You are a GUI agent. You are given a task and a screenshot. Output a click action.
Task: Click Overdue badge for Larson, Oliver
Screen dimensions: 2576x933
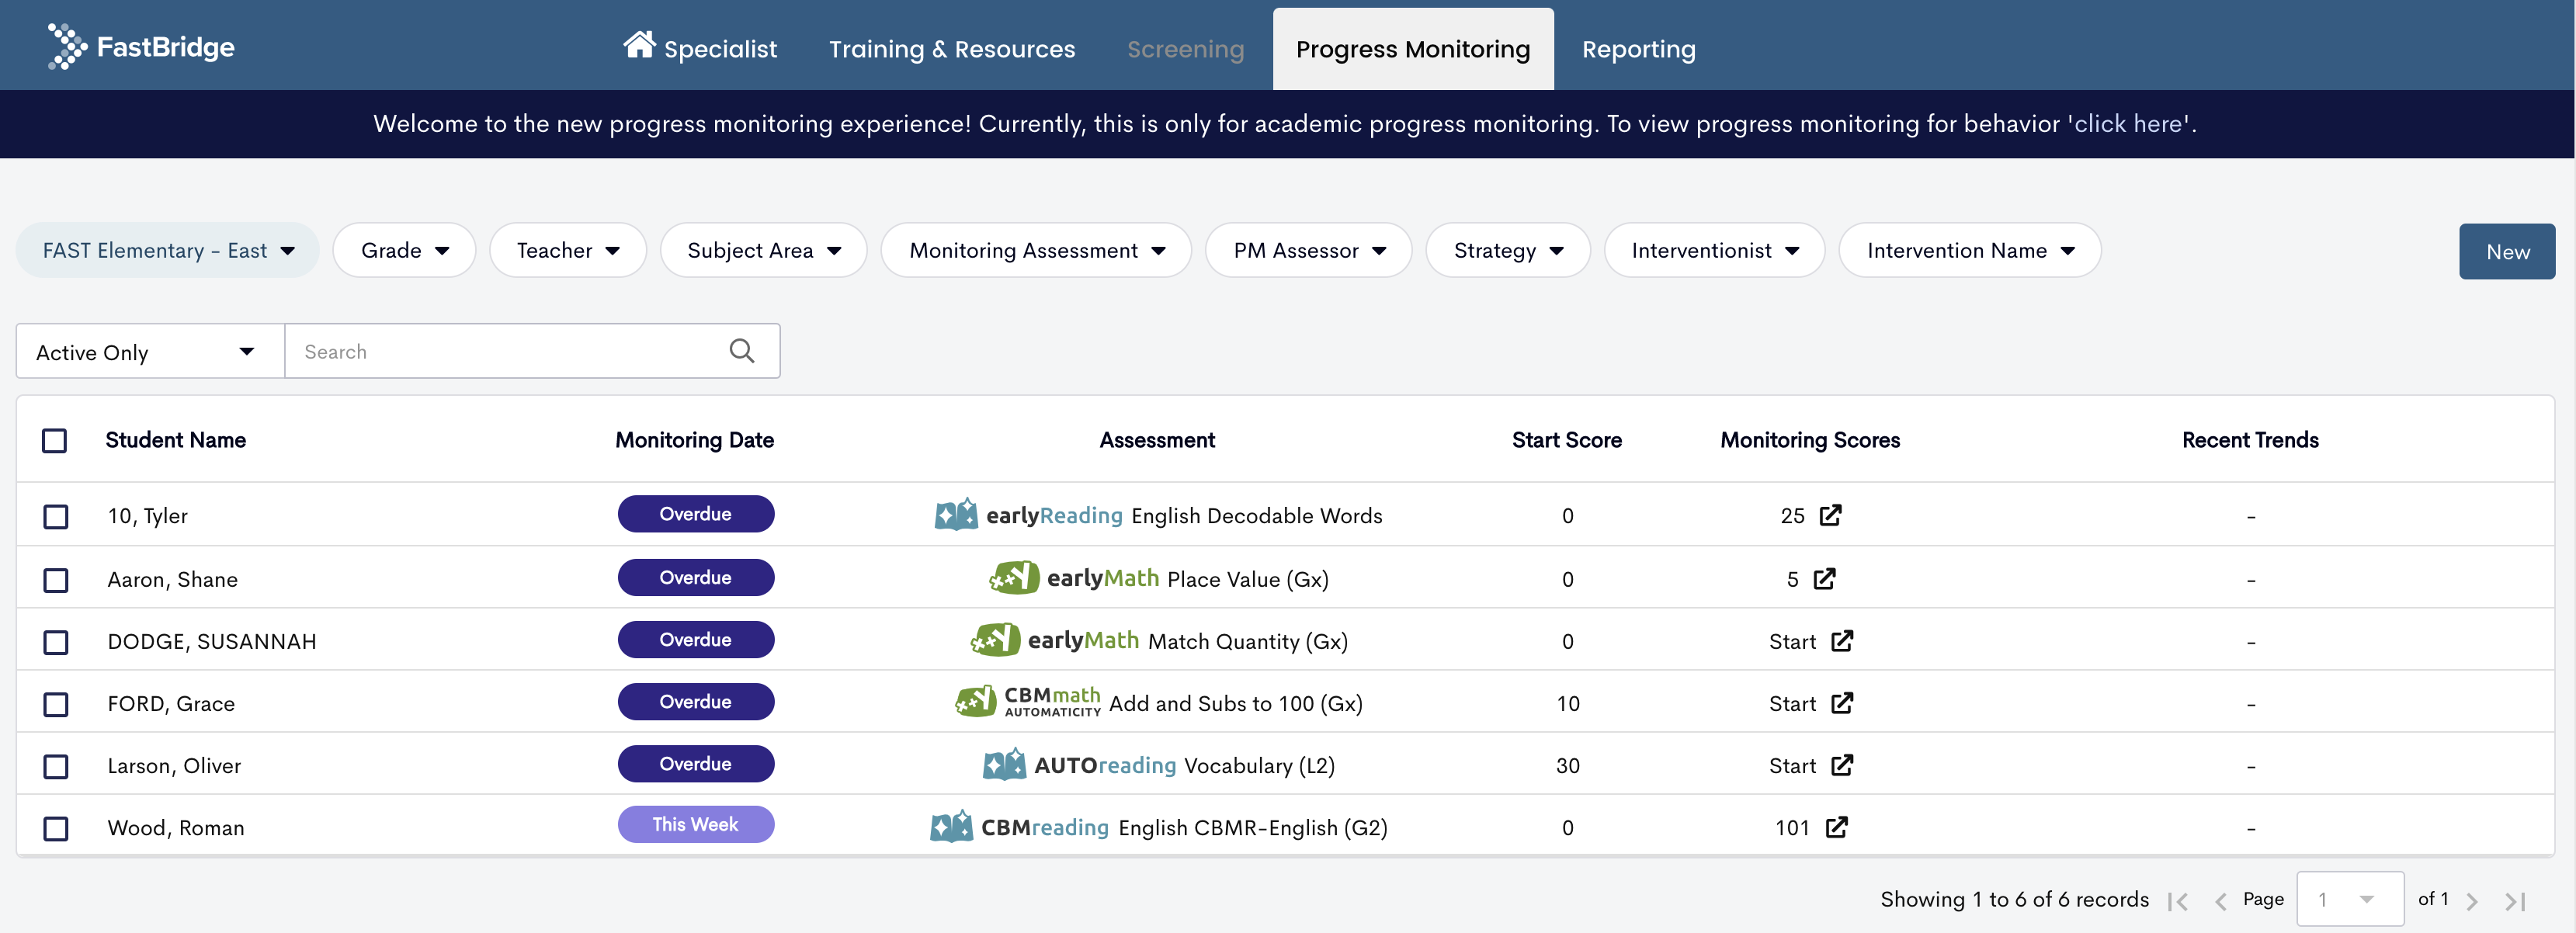click(696, 763)
